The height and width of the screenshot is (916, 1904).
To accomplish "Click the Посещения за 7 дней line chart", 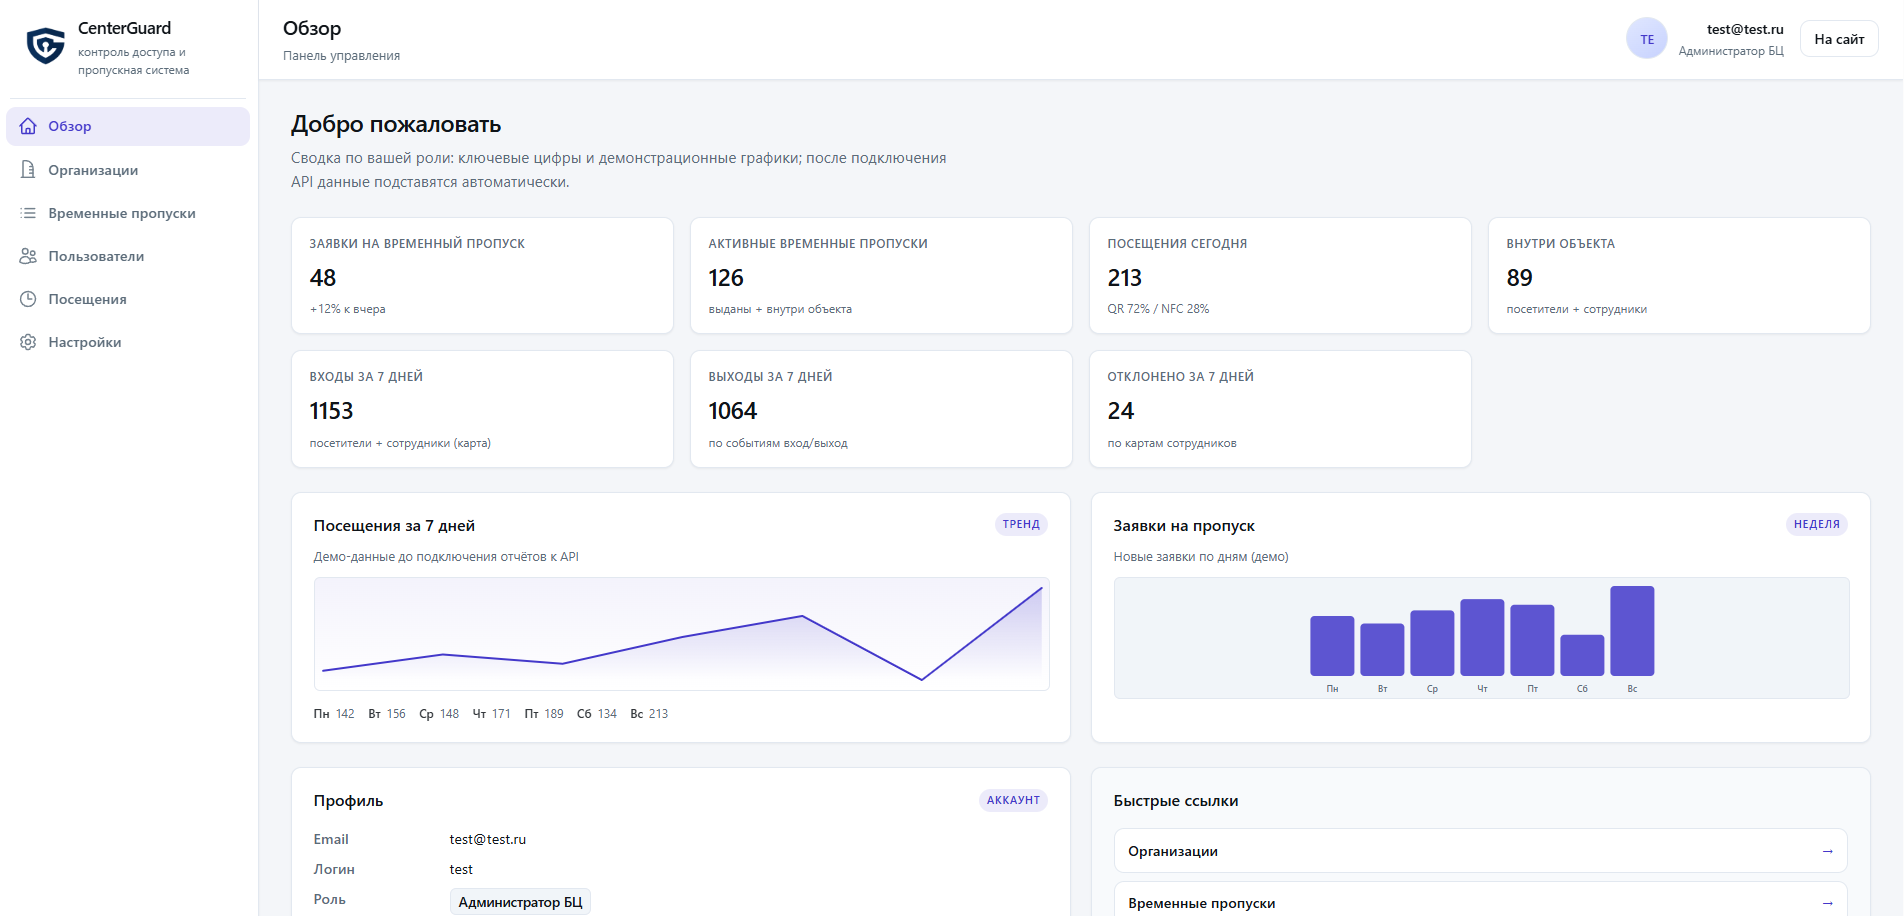I will click(x=682, y=634).
